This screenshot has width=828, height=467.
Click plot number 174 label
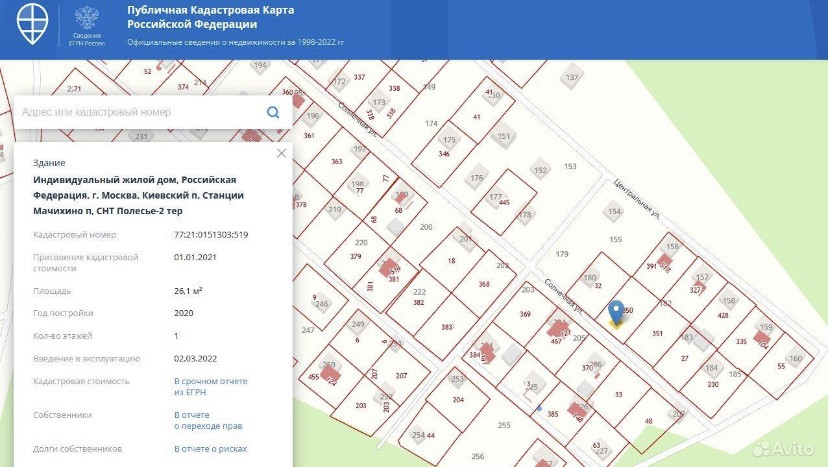click(431, 124)
